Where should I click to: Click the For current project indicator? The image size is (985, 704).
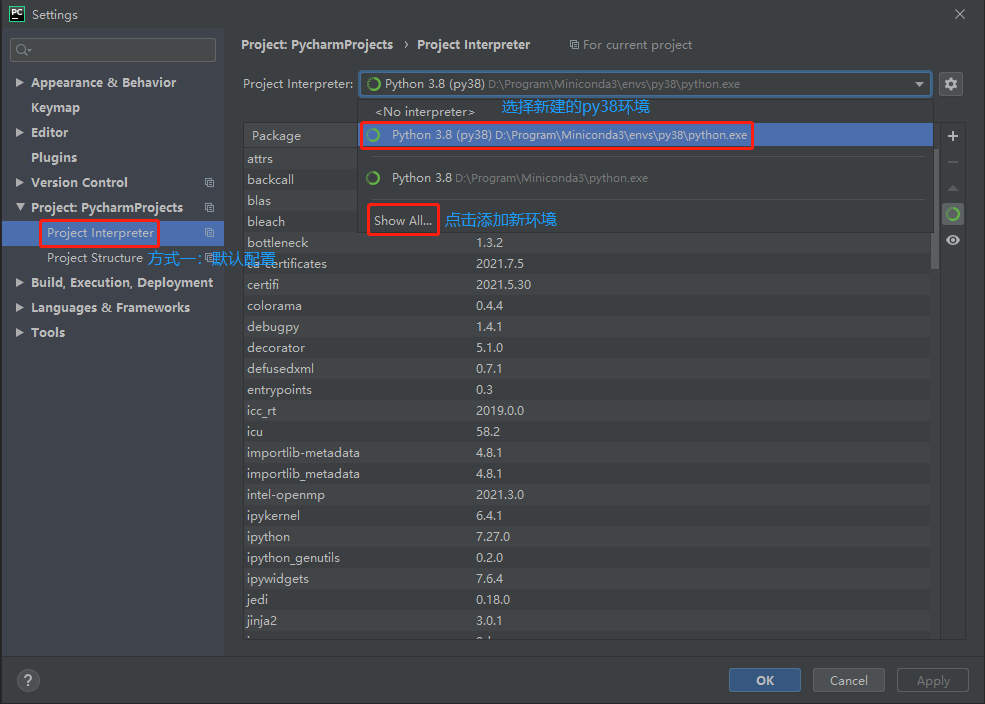pyautogui.click(x=631, y=45)
